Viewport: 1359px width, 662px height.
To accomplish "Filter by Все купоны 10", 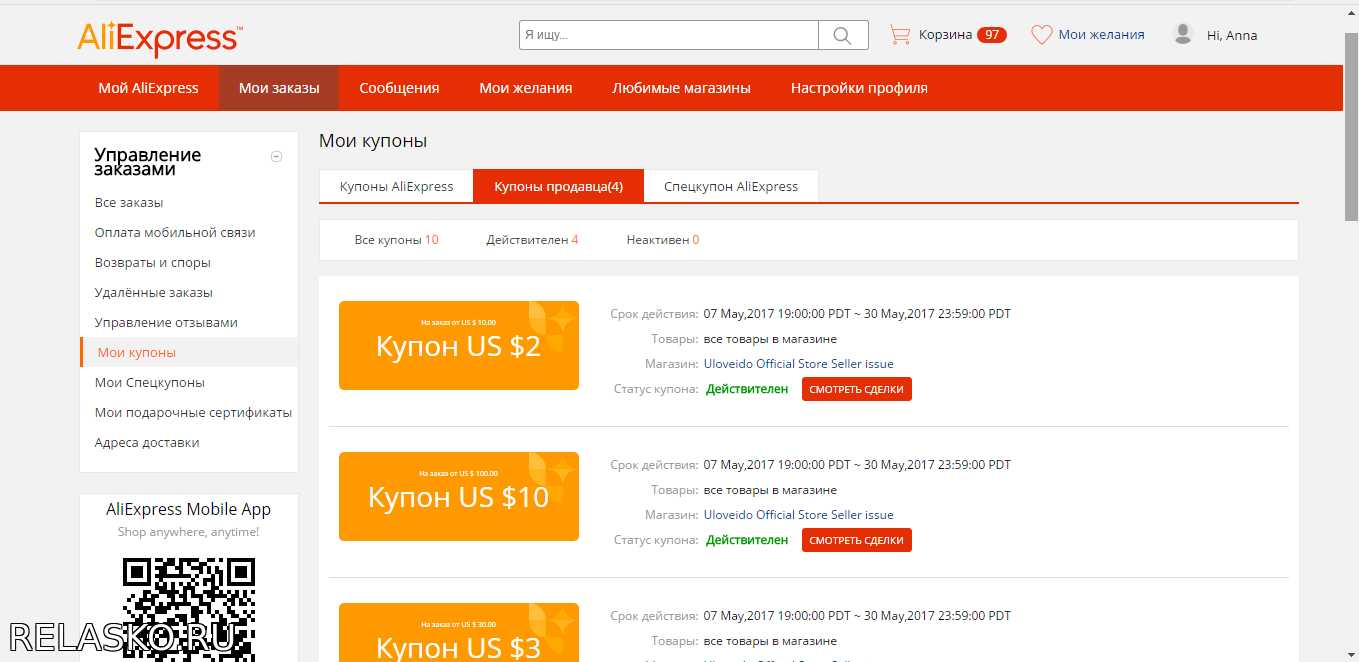I will point(396,240).
